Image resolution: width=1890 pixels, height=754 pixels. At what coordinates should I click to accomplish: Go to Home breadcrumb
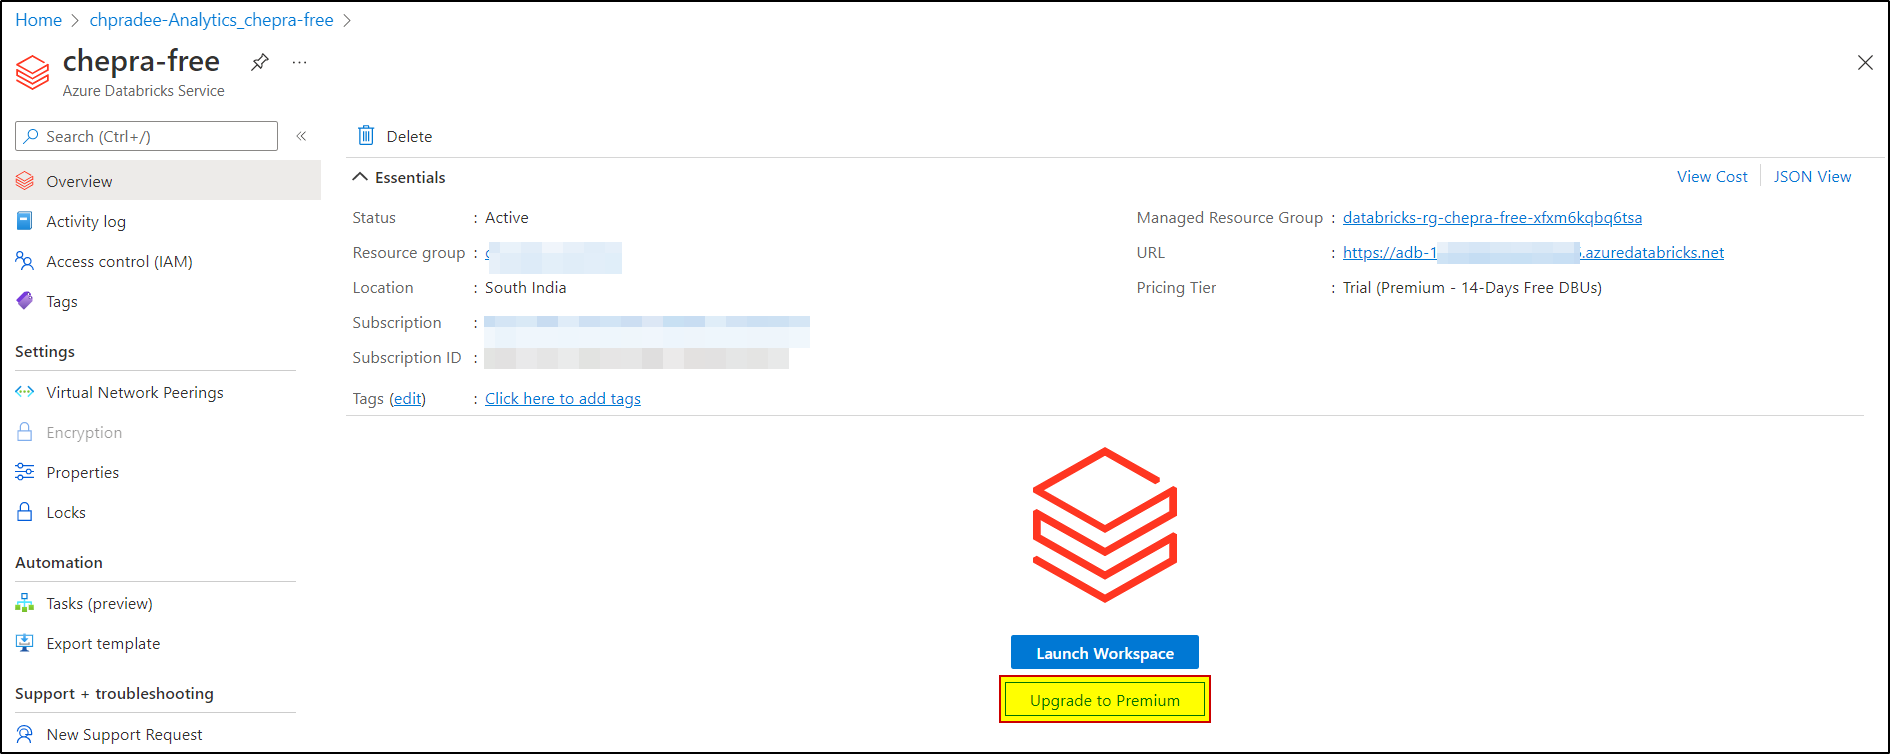pyautogui.click(x=38, y=20)
